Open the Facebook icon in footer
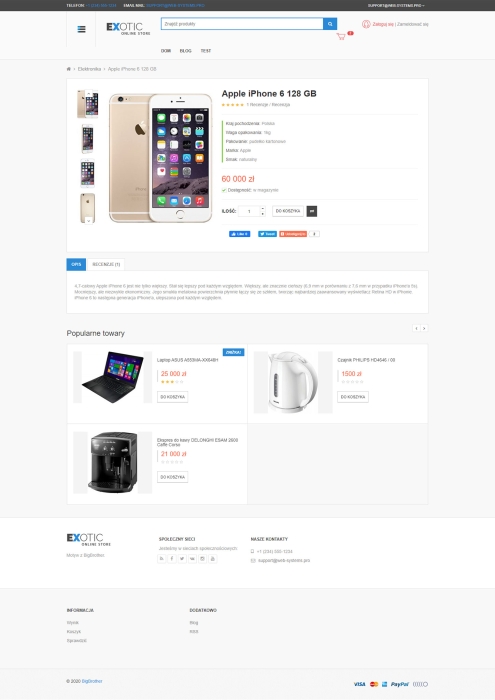 pyautogui.click(x=172, y=558)
